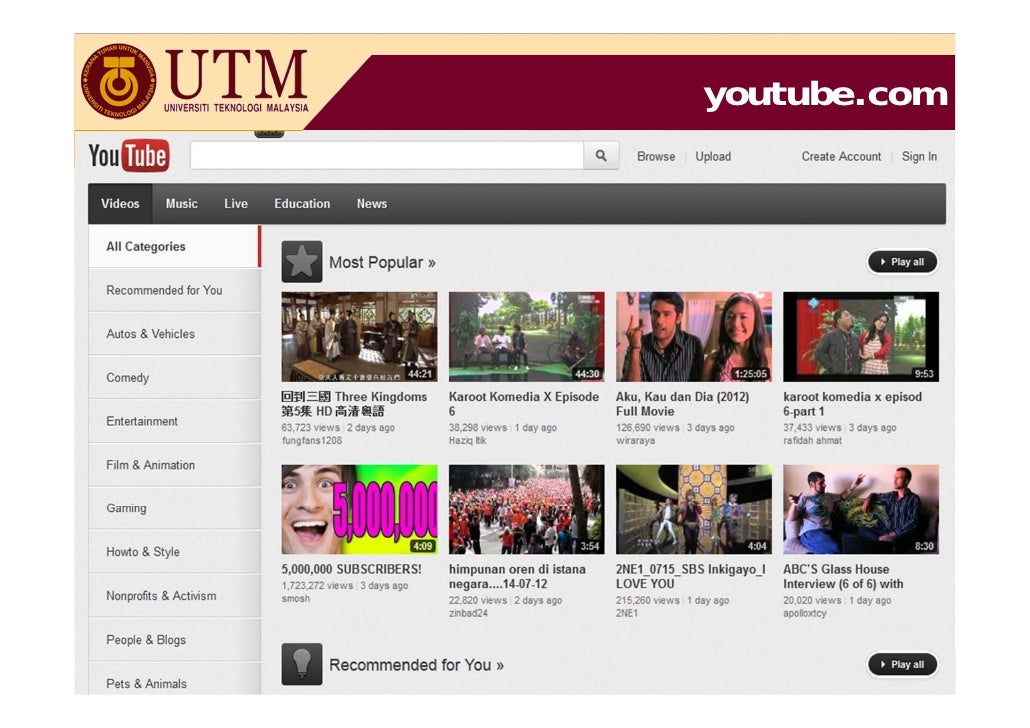Viewport: 1030px width, 728px height.
Task: Select Autos & Vehicles category
Action: point(175,334)
